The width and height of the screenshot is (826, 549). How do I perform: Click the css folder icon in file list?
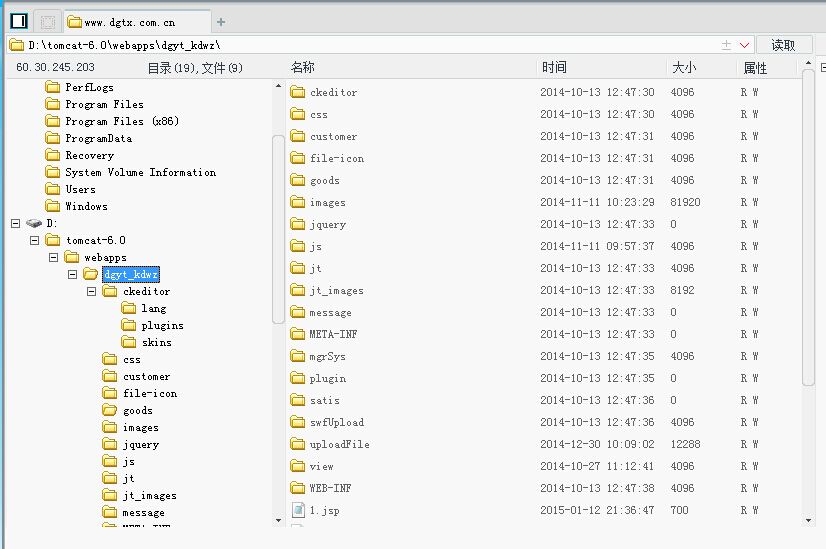click(x=298, y=114)
